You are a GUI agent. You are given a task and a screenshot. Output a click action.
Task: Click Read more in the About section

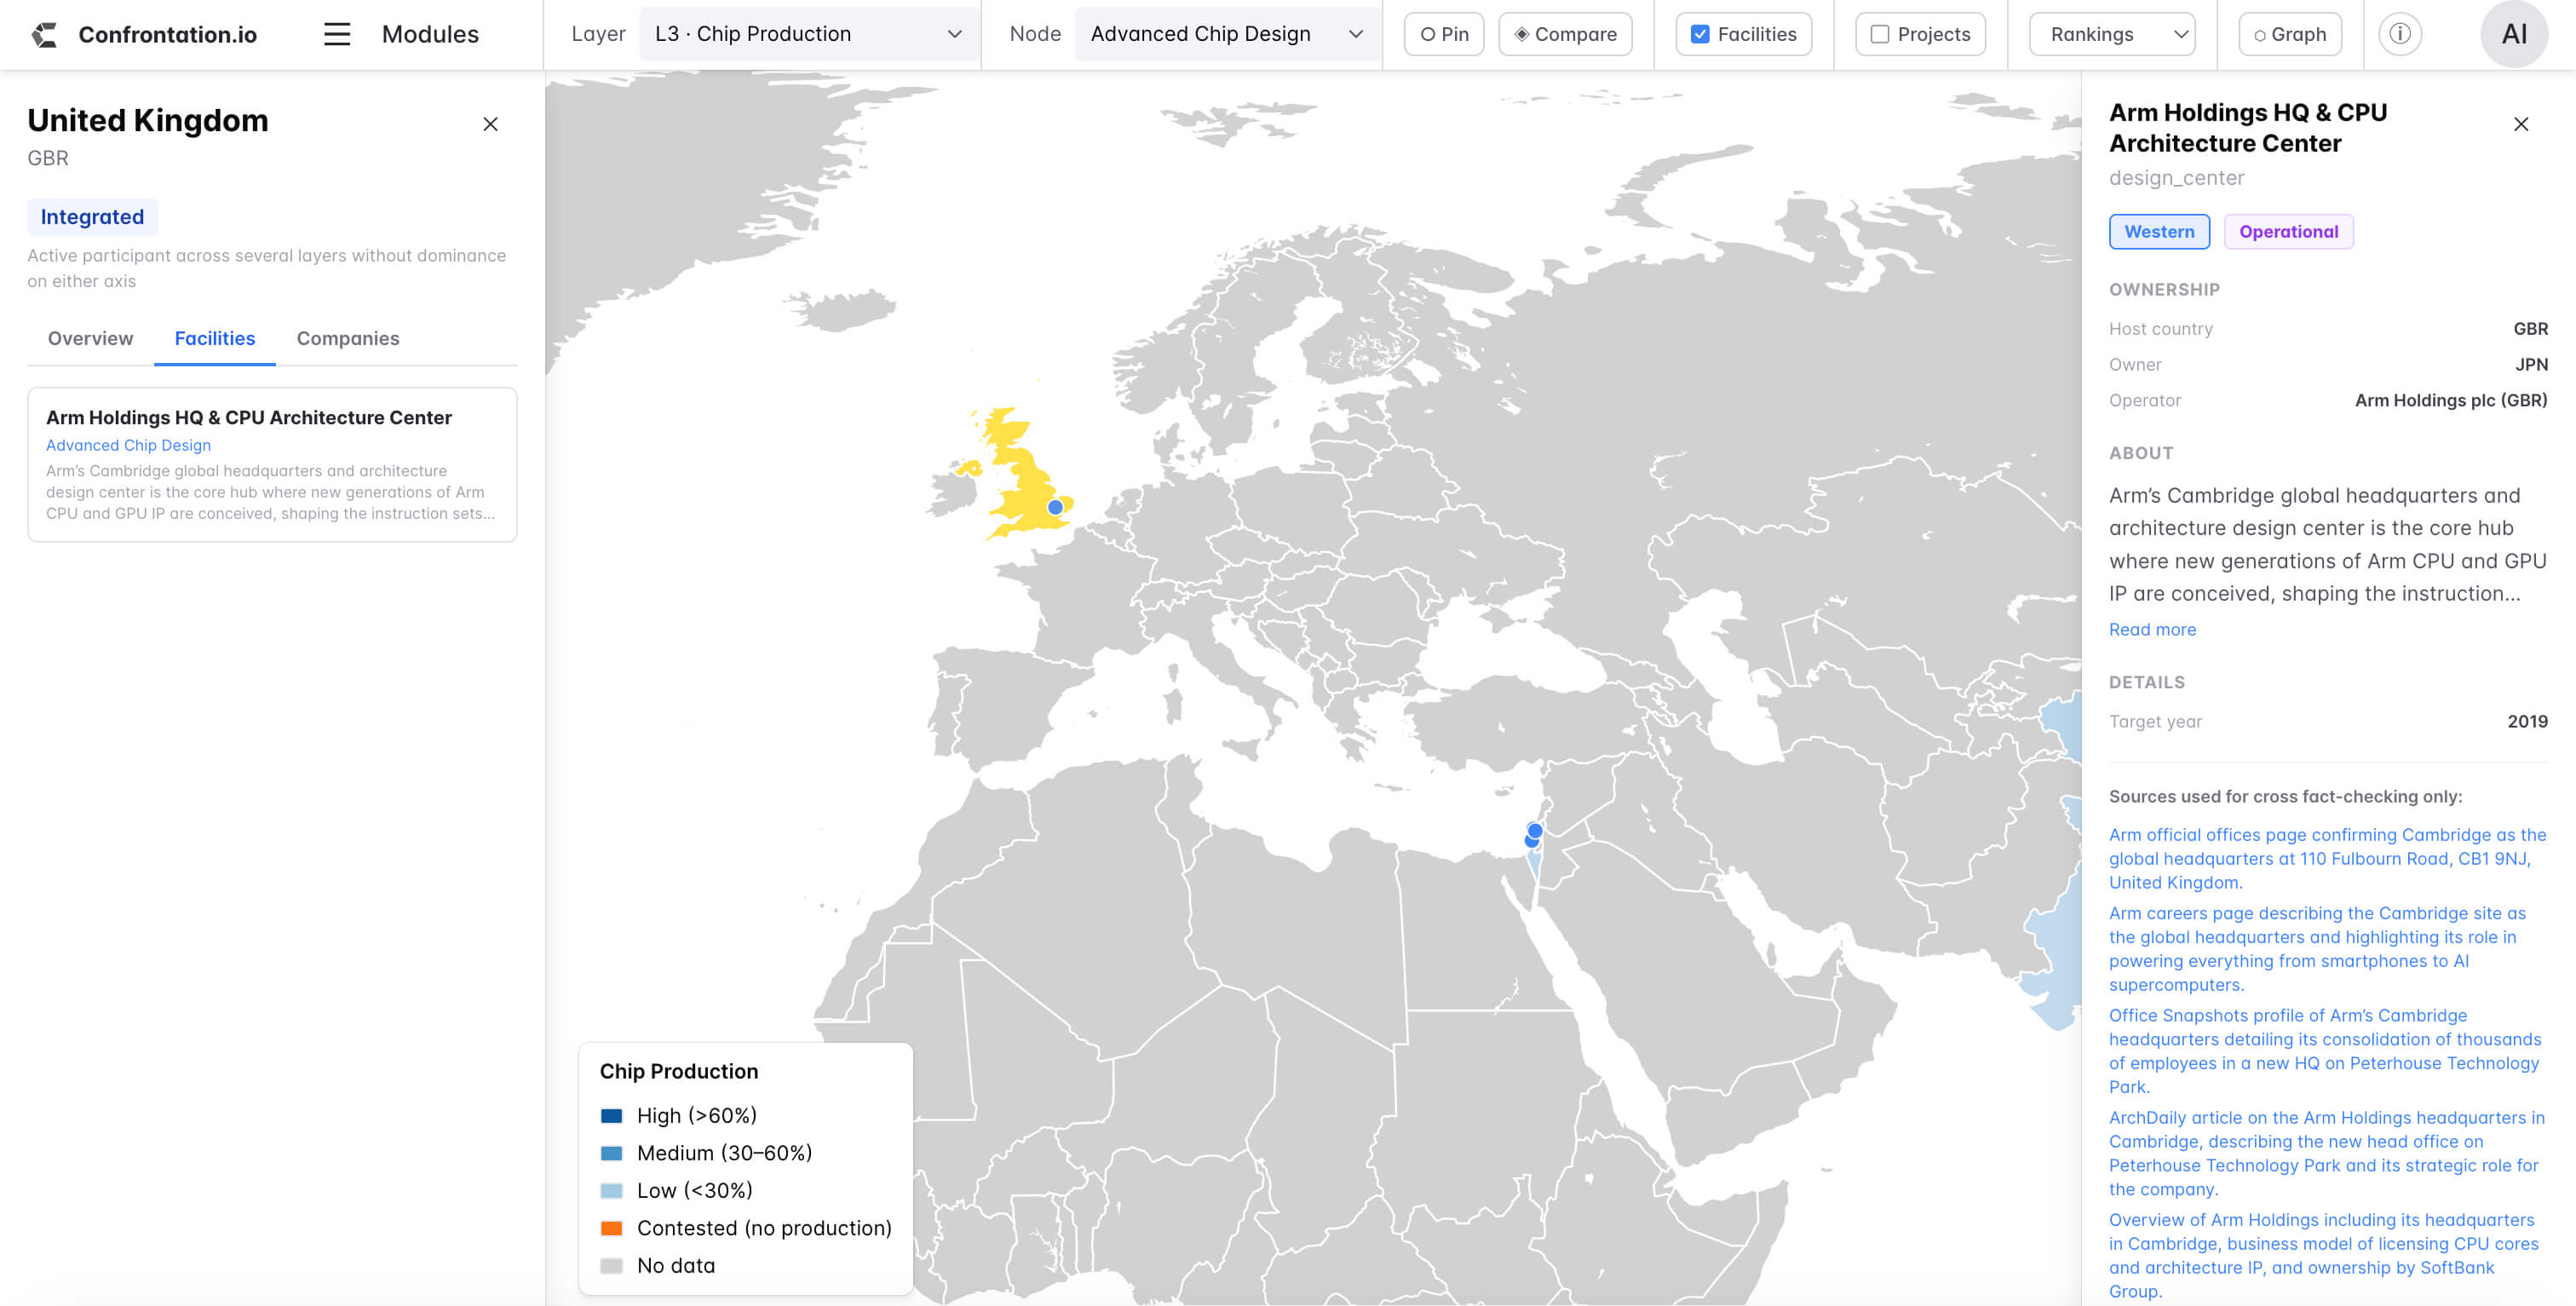(2152, 629)
